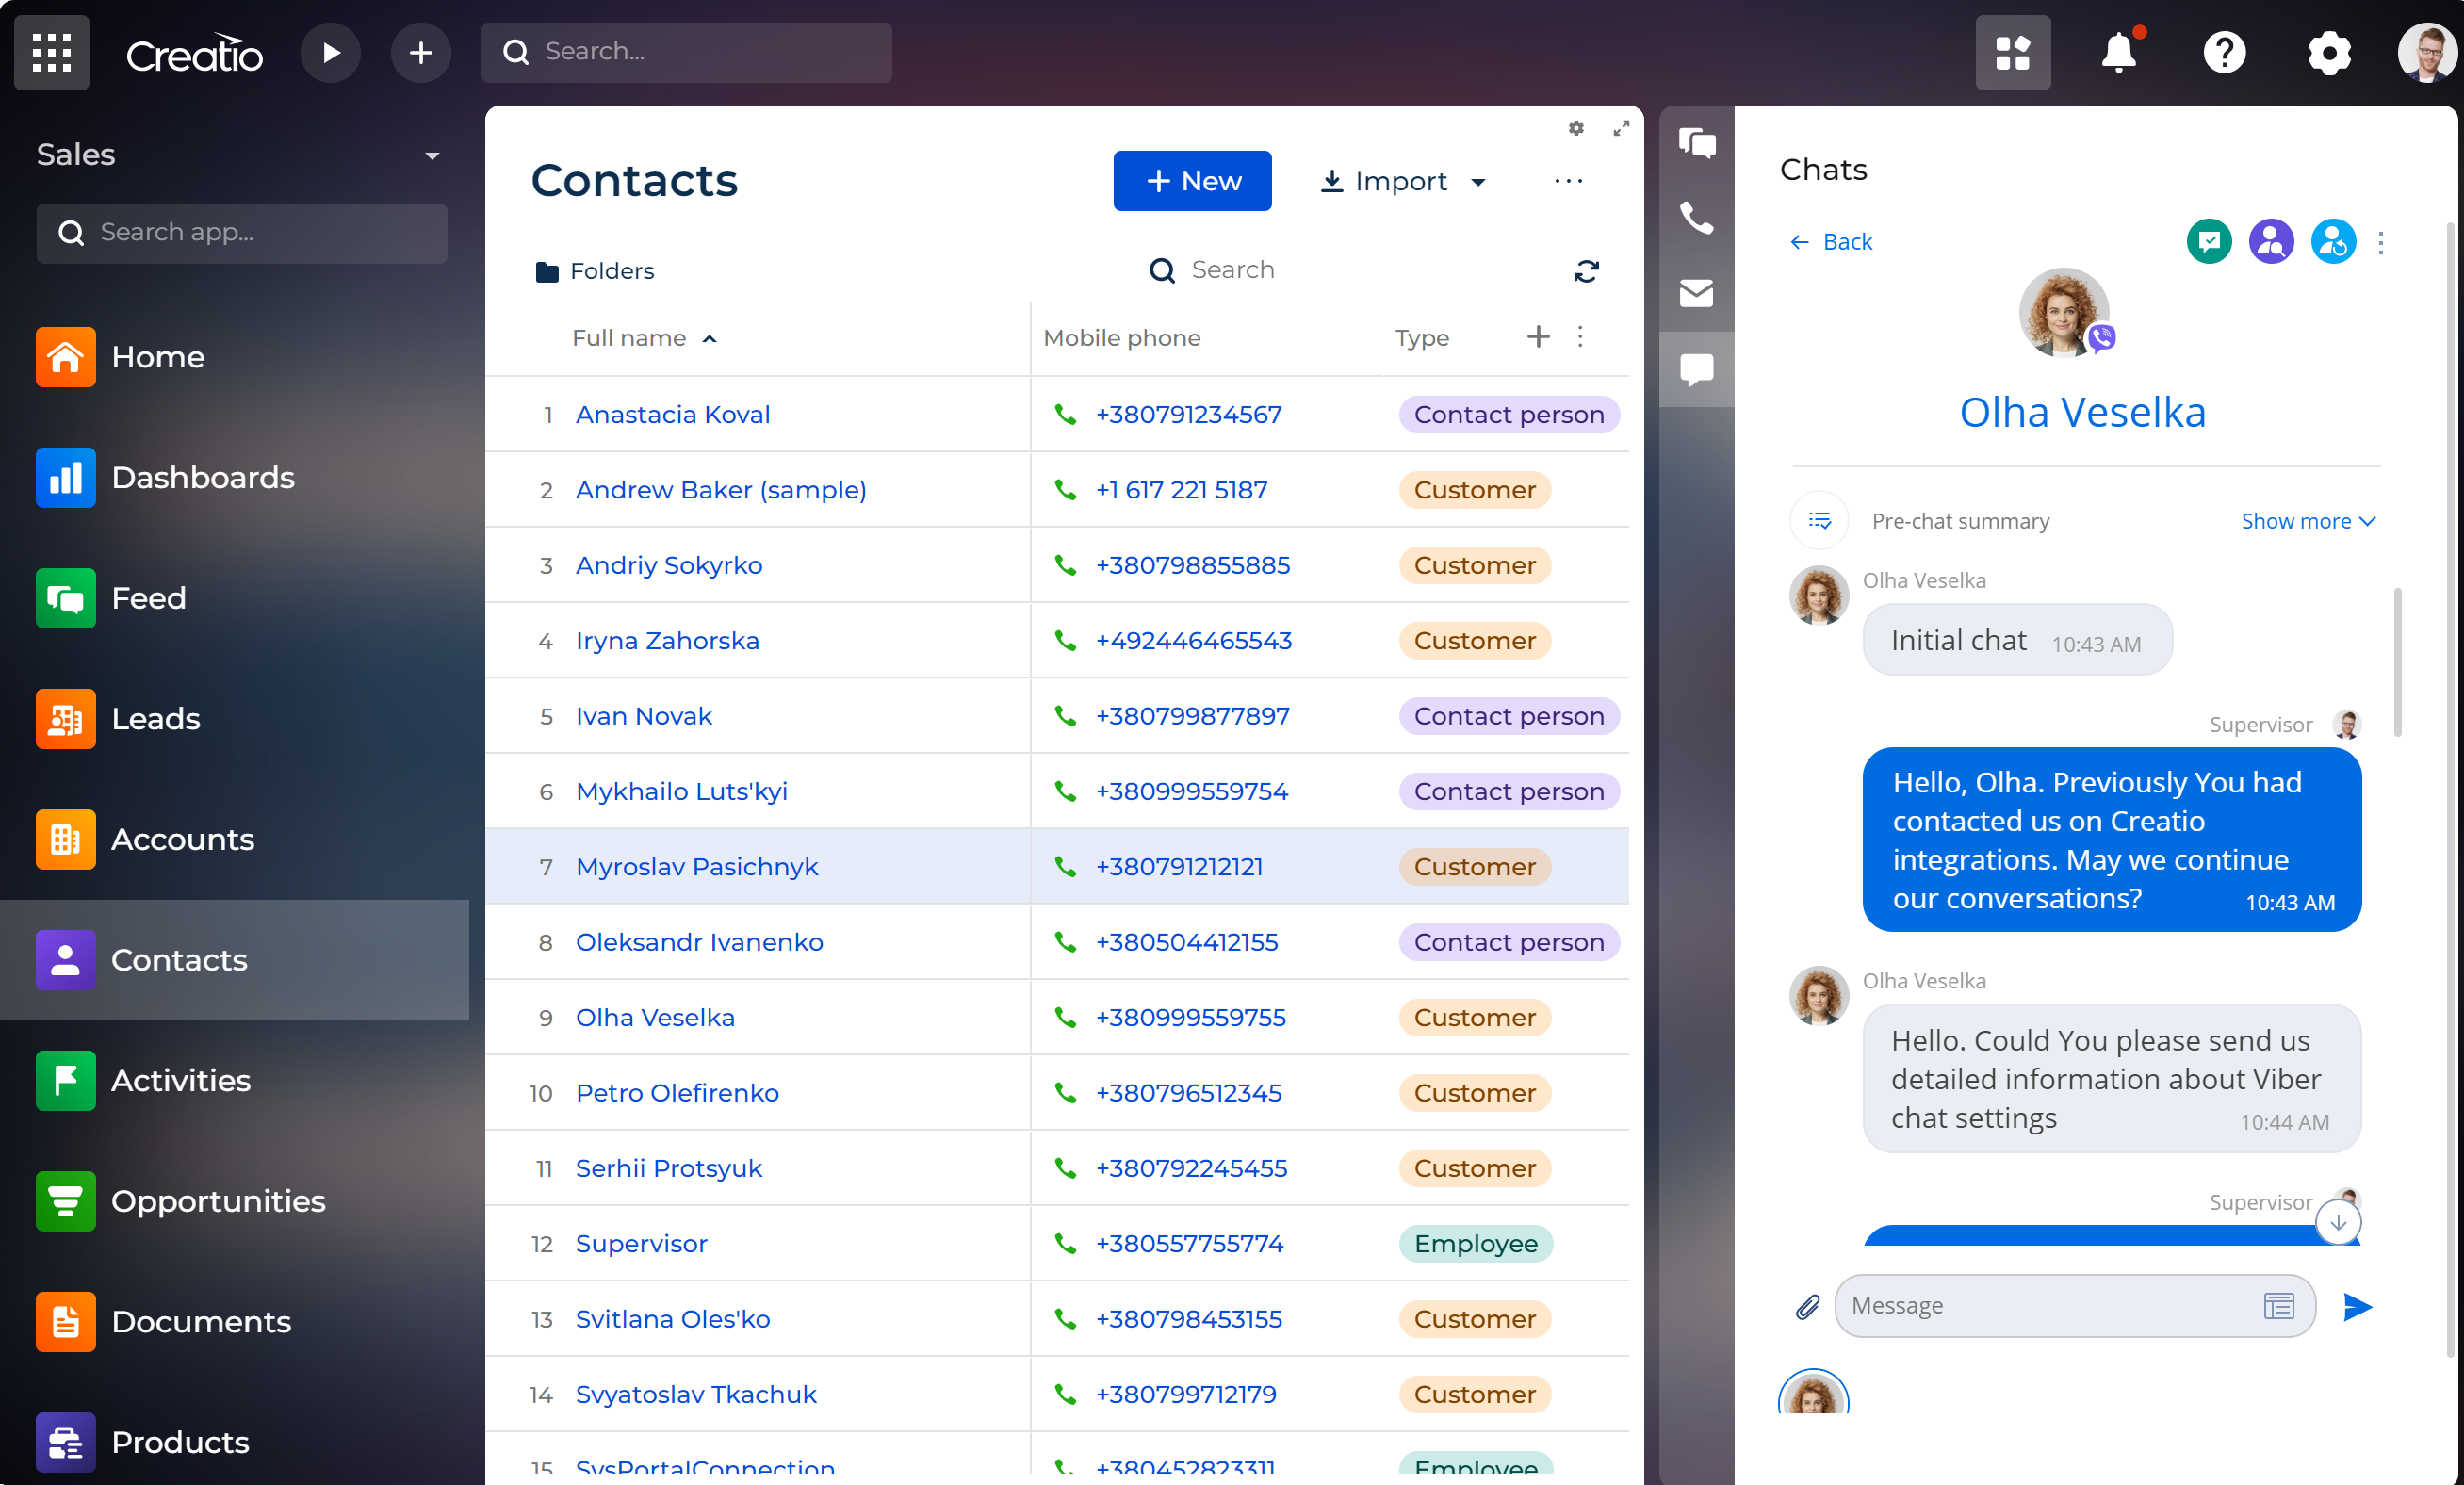This screenshot has height=1485, width=2464.
Task: Open the Opportunities section
Action: 218,1201
